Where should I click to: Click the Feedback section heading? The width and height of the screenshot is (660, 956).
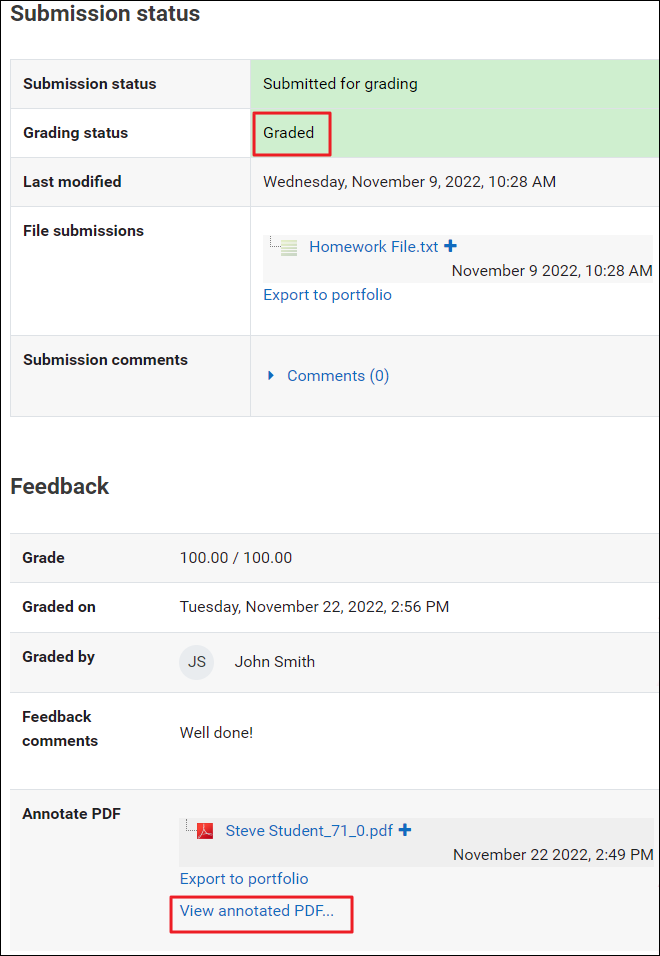pos(60,487)
